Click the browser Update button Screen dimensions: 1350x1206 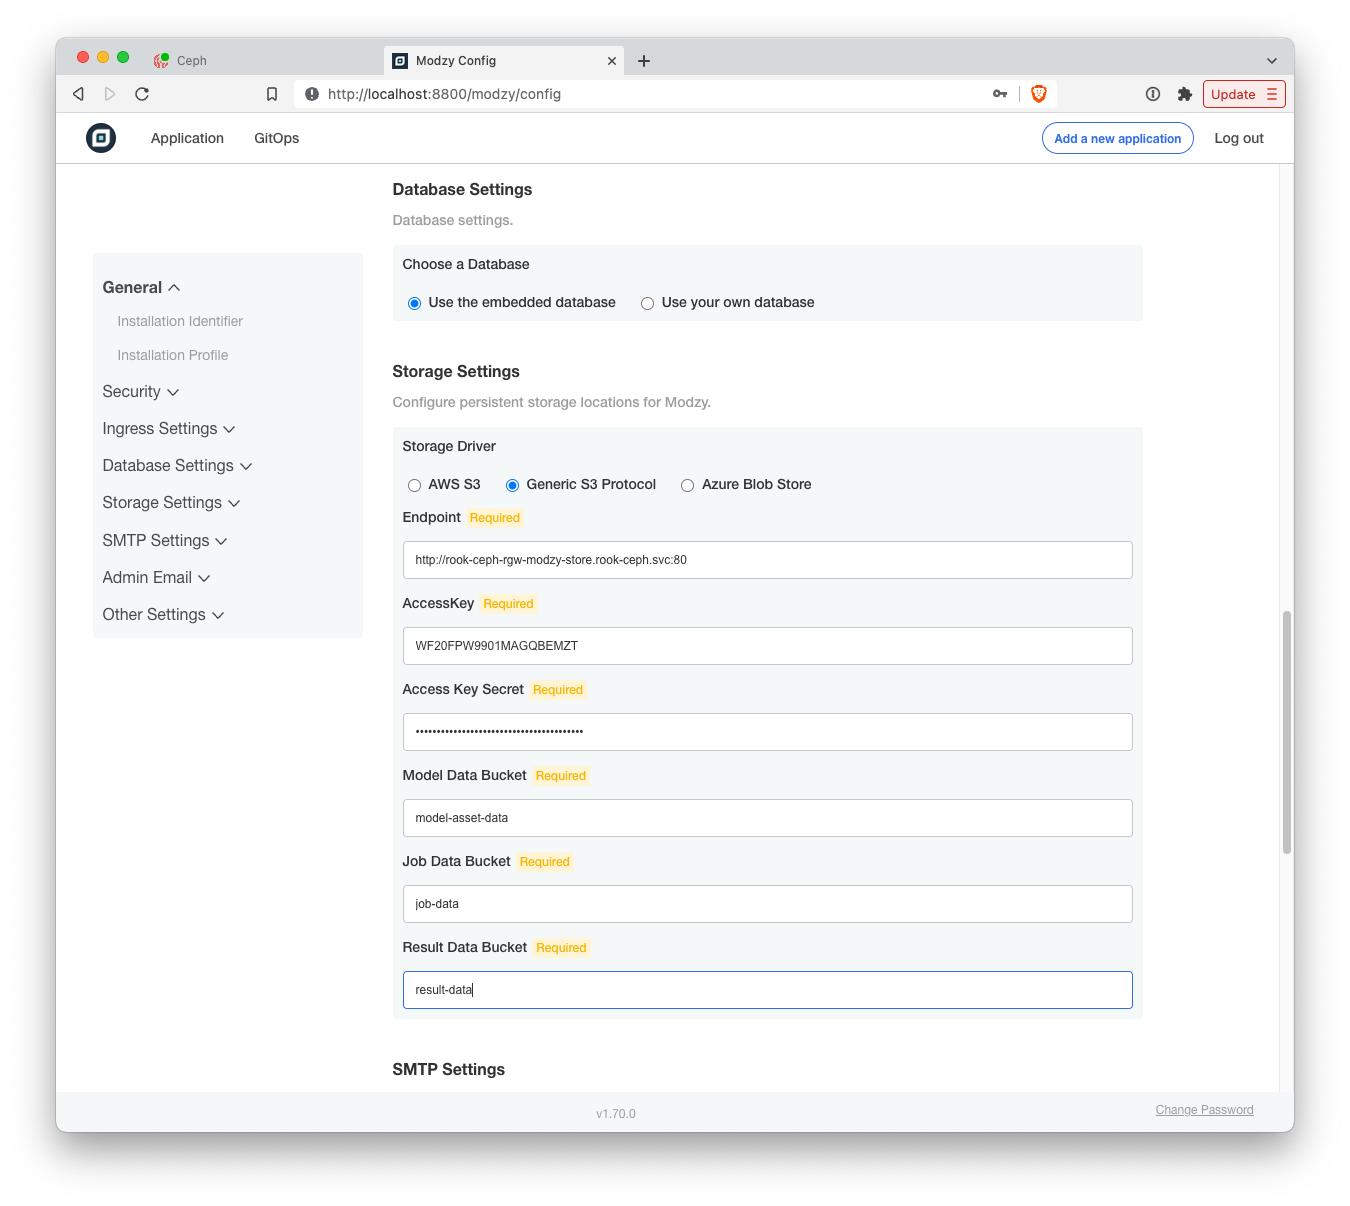[1233, 94]
